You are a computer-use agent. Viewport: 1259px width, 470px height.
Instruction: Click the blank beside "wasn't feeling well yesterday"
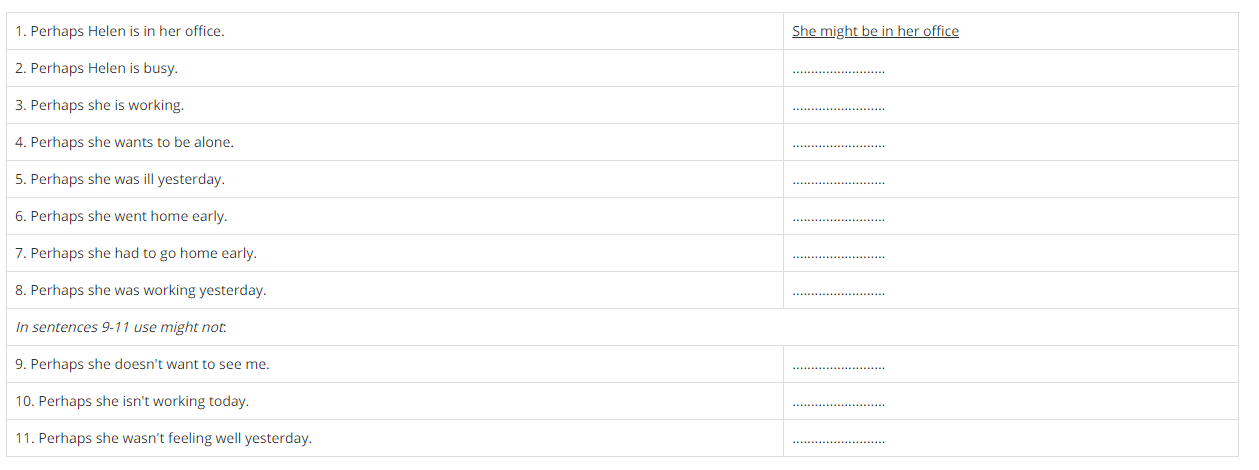click(838, 440)
